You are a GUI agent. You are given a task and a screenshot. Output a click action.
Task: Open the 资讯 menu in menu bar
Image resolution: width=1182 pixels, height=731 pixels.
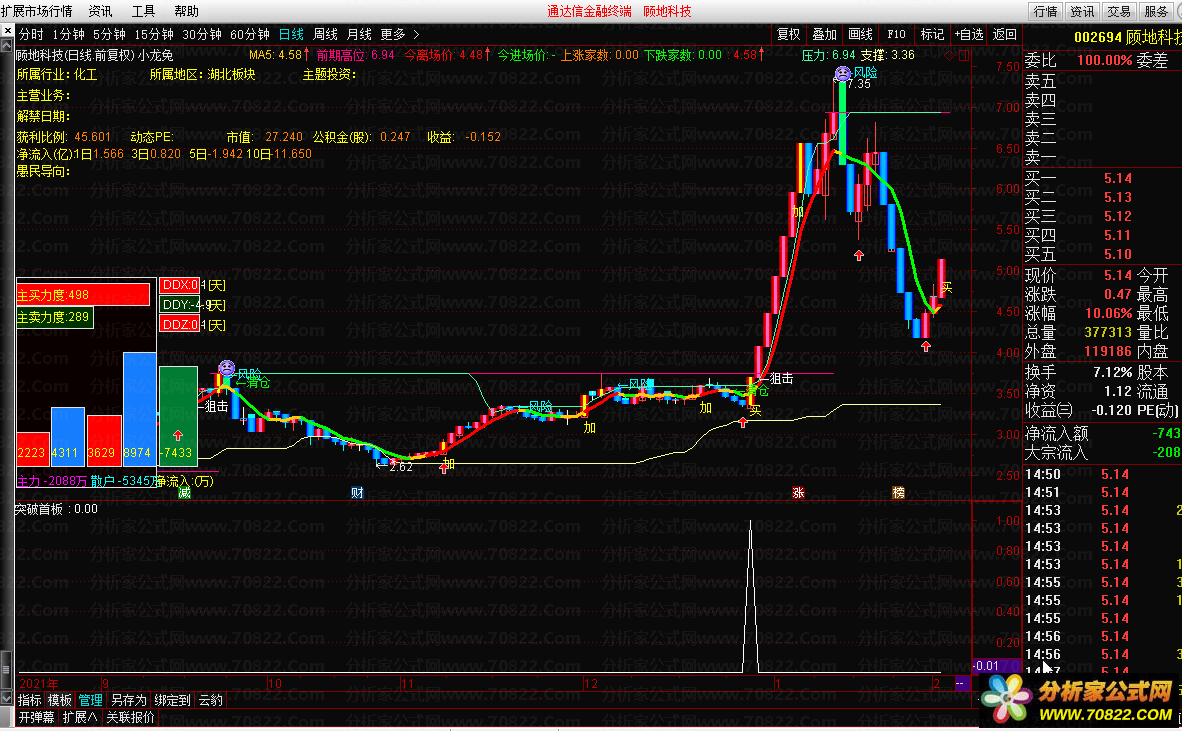click(x=100, y=11)
